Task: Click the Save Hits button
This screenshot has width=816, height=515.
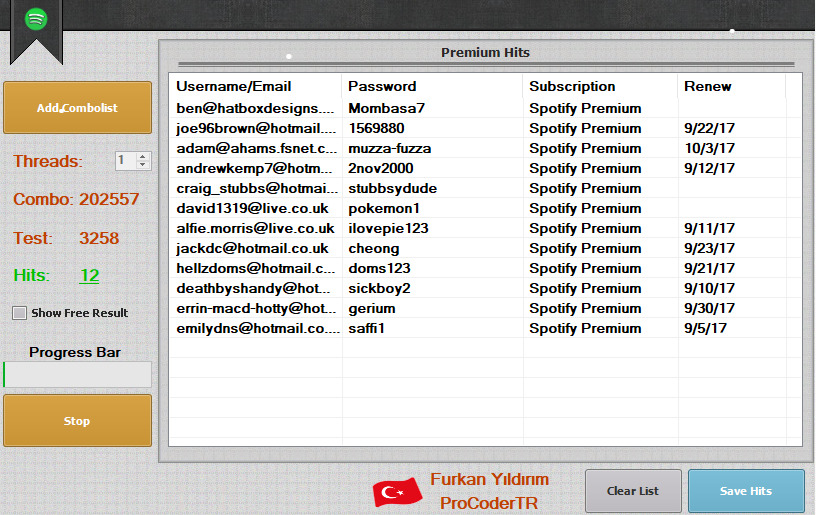Action: click(x=746, y=491)
